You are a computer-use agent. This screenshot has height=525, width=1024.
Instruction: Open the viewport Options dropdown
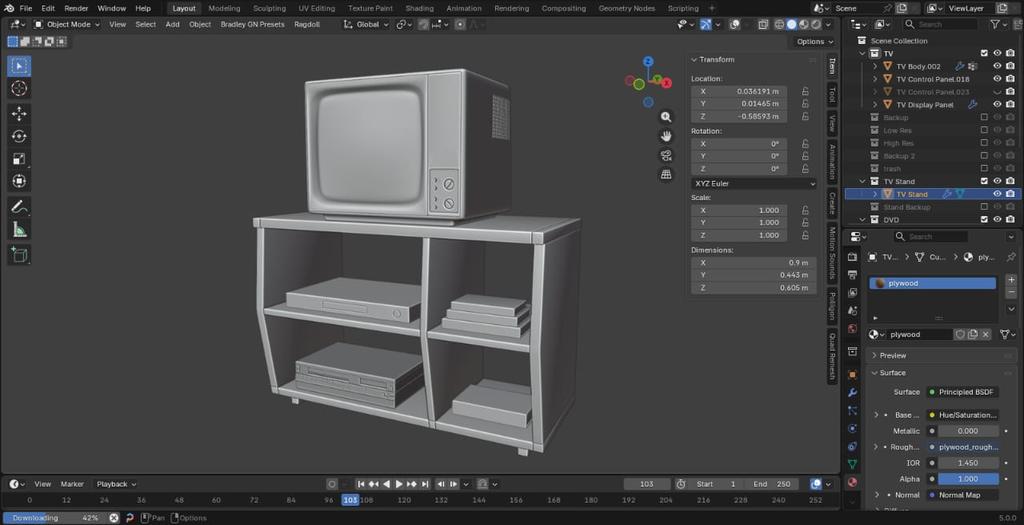tap(814, 41)
